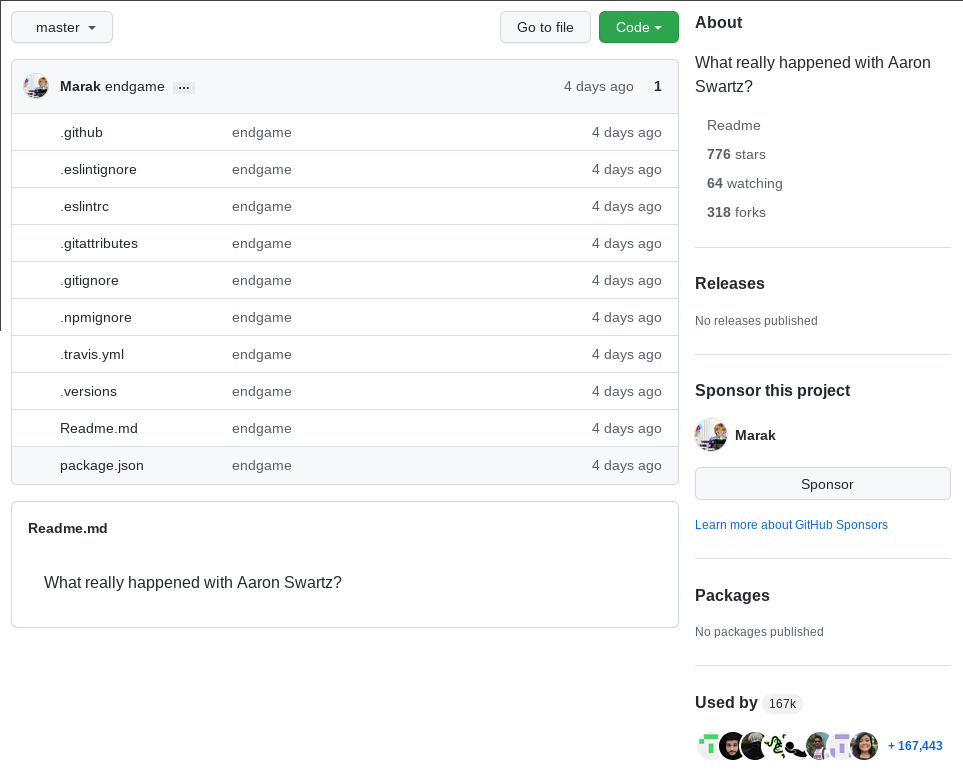This screenshot has height=778, width=963.
Task: Click 'endgame' commit link in .eslintrc row
Action: coord(262,206)
